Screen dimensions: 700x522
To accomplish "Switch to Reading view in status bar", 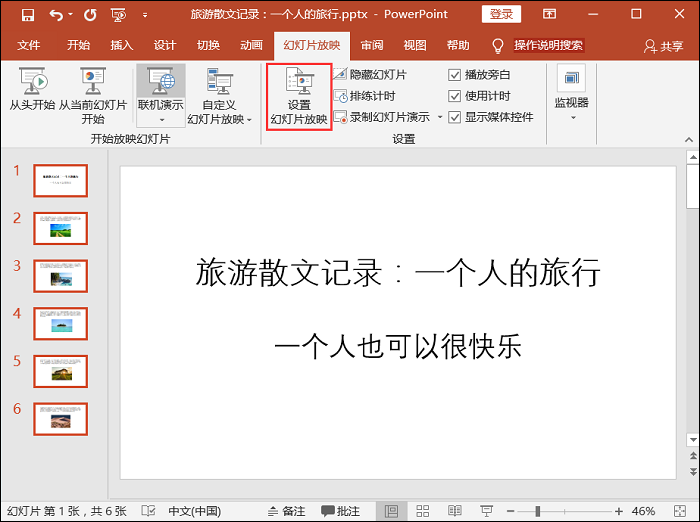I will 453,511.
